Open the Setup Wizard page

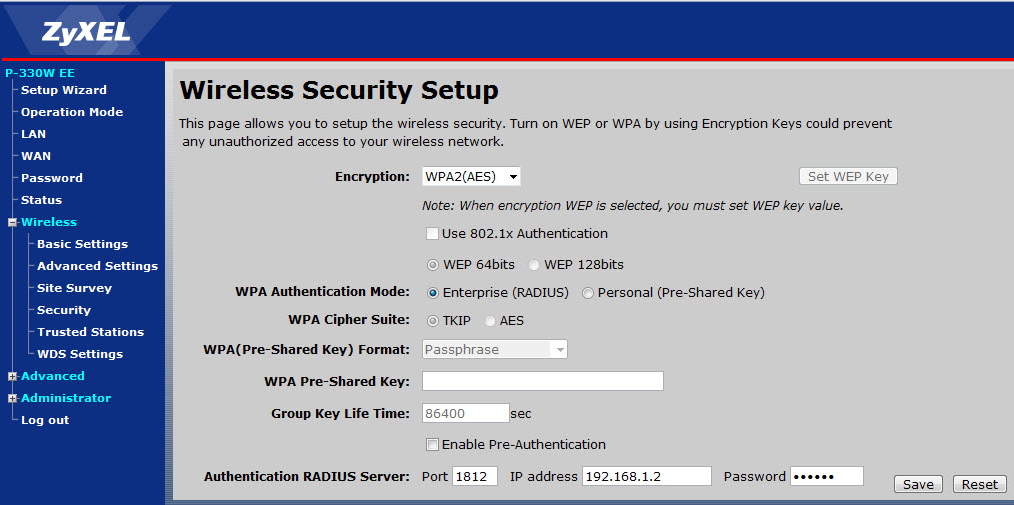tap(63, 90)
